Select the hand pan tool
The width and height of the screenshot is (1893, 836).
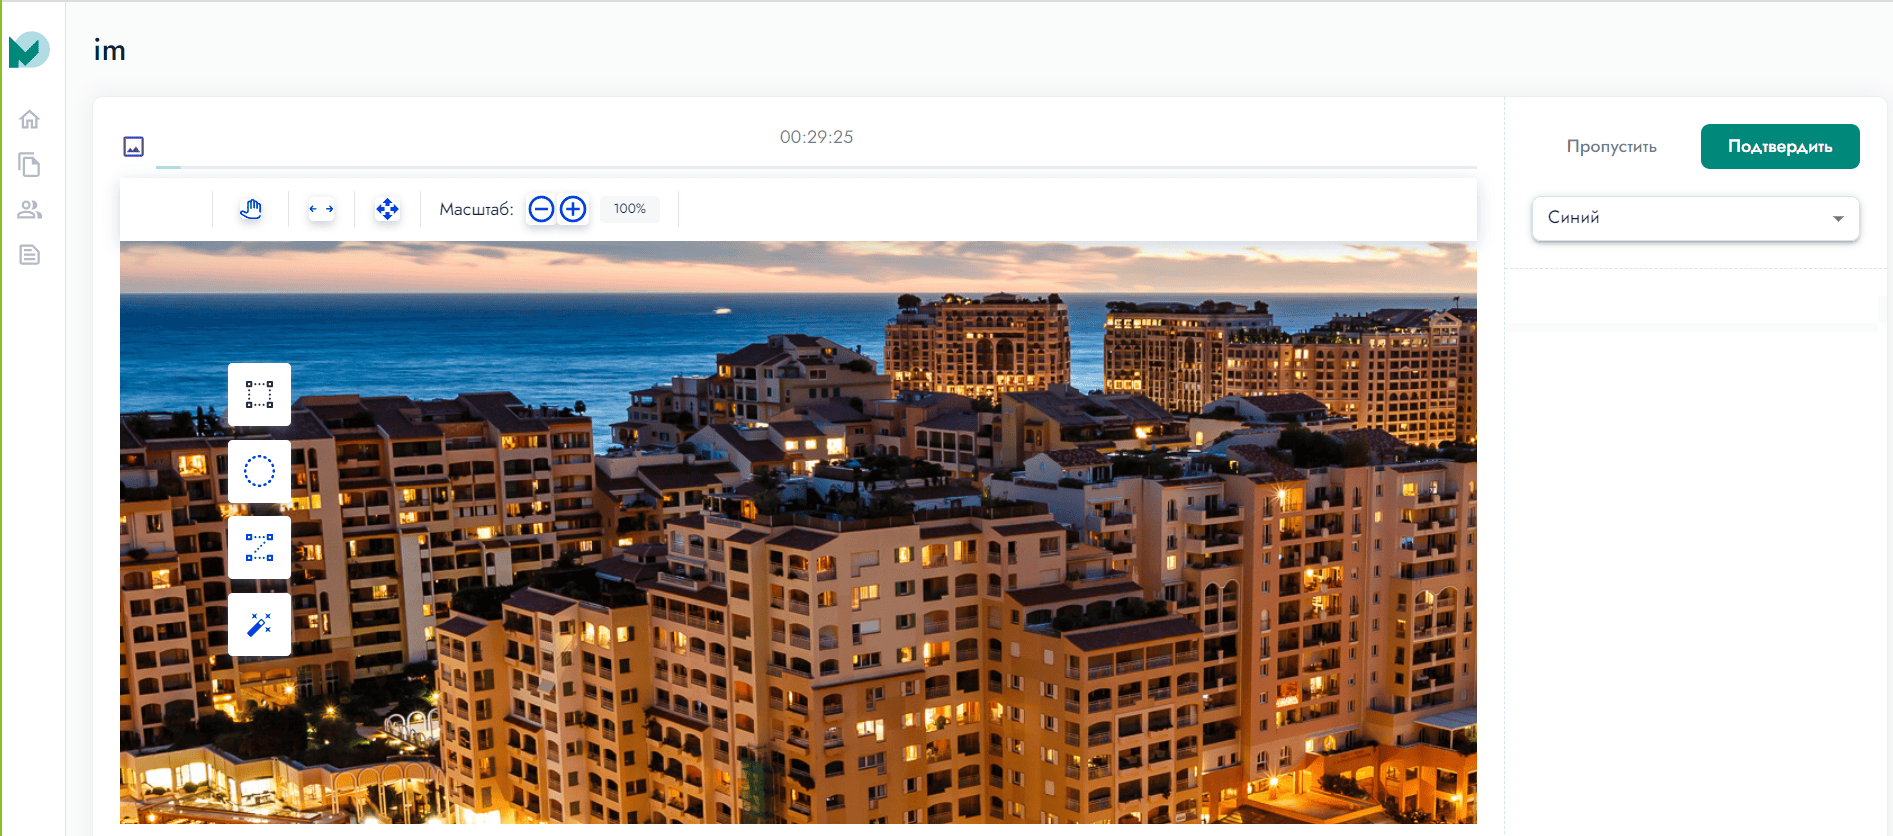[x=251, y=209]
